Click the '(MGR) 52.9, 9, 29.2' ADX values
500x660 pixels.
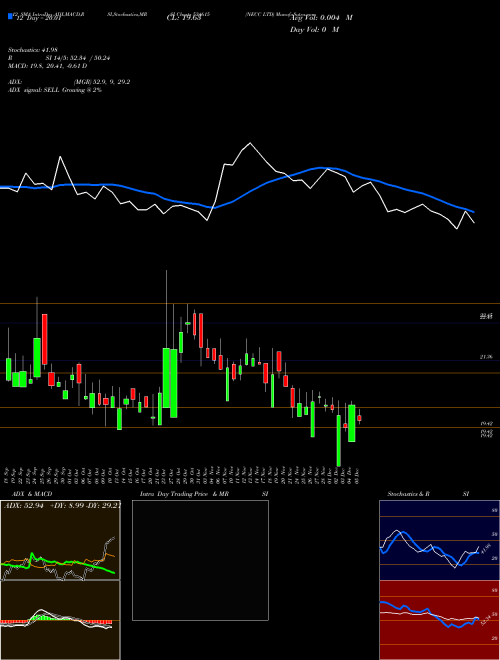pos(101,82)
